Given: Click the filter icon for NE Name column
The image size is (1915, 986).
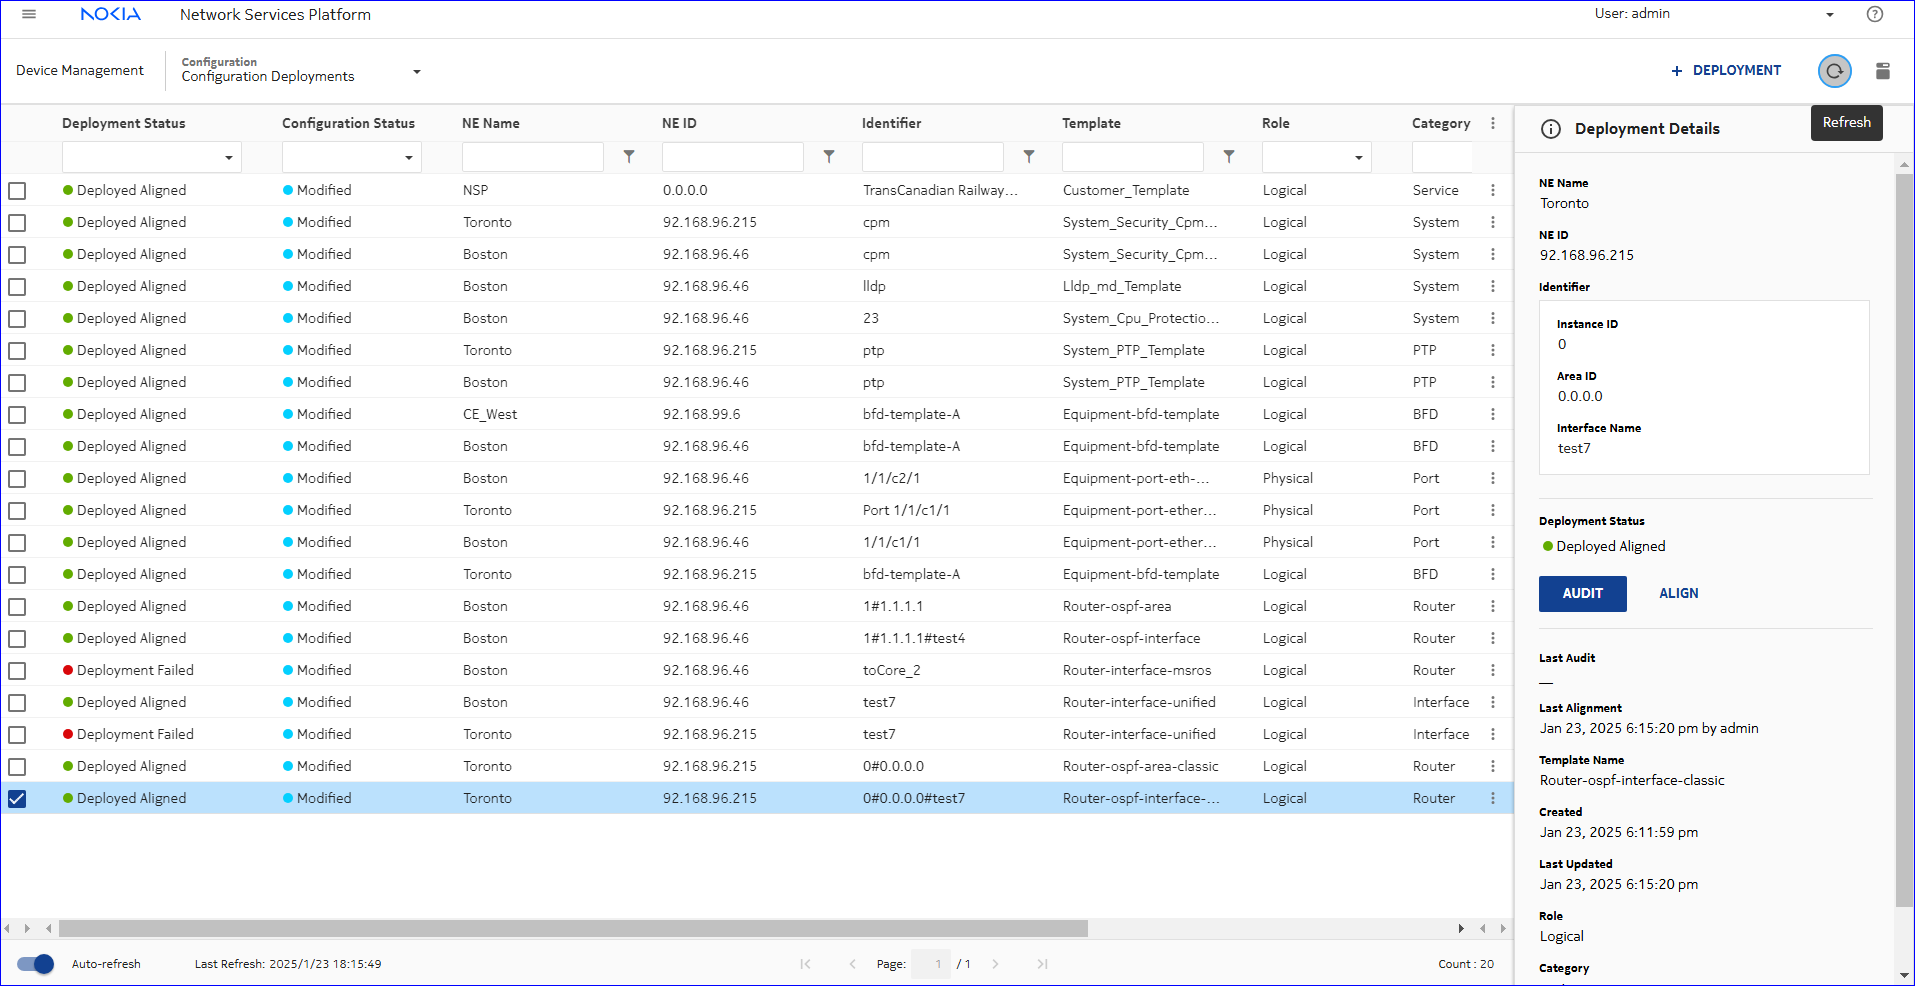Looking at the screenshot, I should click(629, 157).
